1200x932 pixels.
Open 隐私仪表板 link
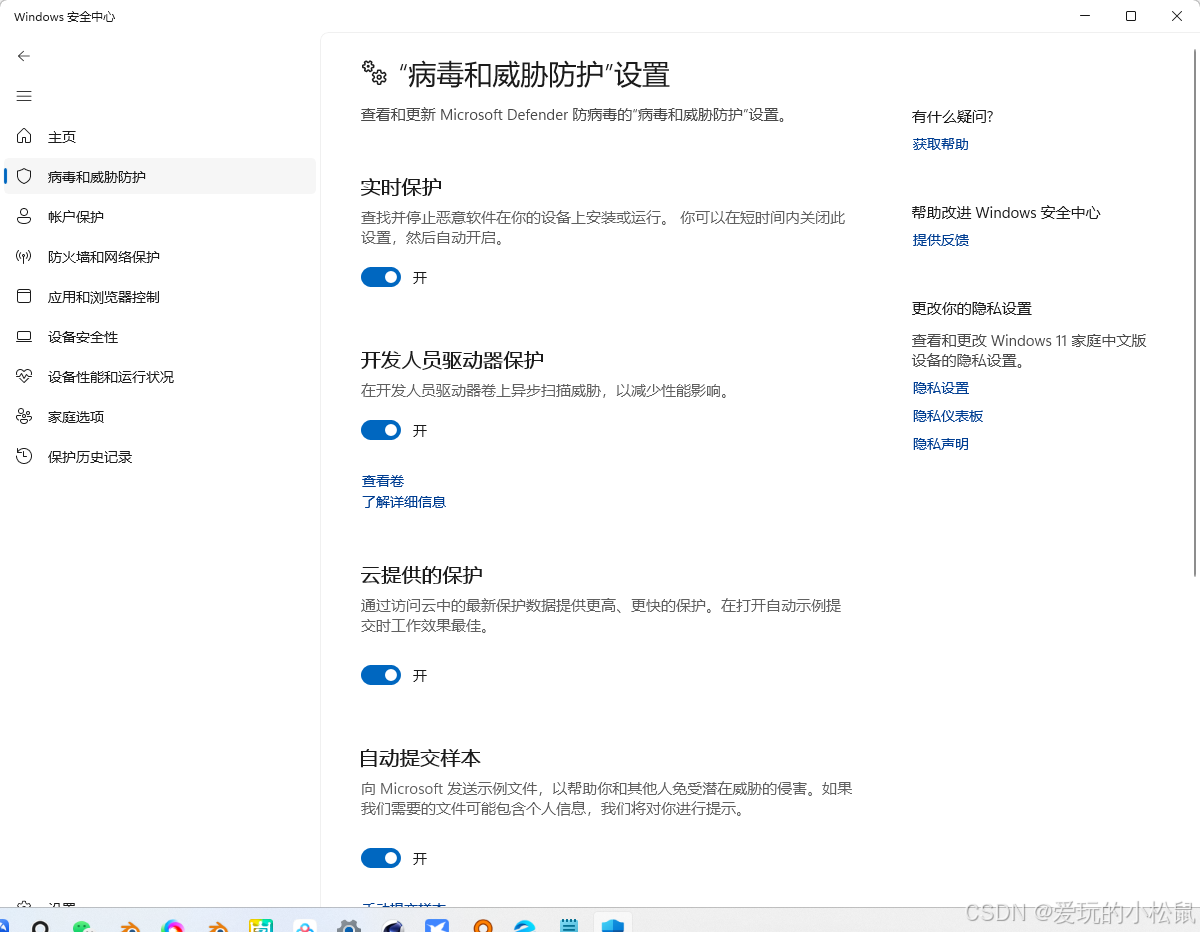pos(947,416)
